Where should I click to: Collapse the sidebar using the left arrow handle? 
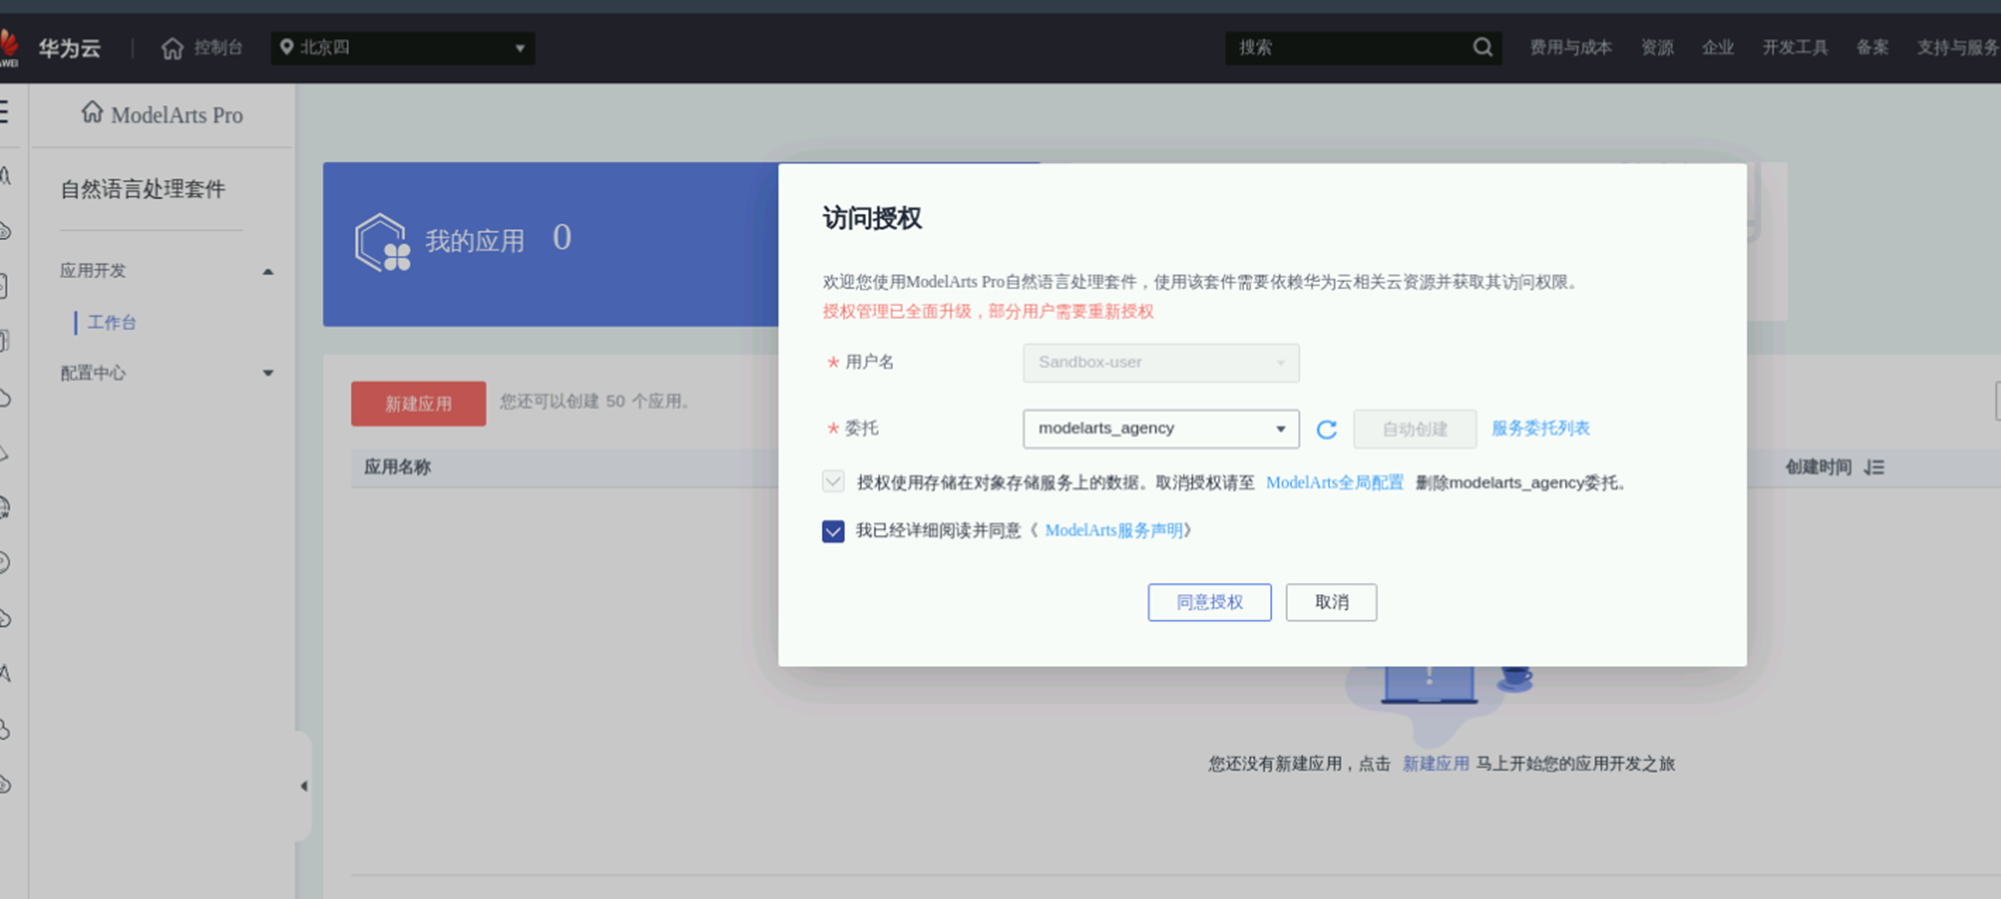(x=304, y=786)
